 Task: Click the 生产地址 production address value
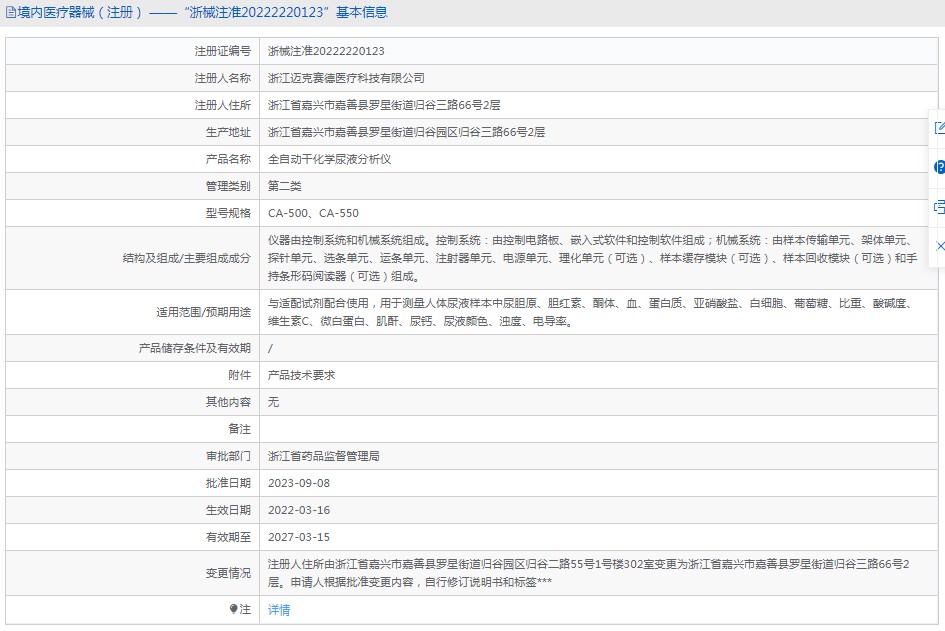406,132
